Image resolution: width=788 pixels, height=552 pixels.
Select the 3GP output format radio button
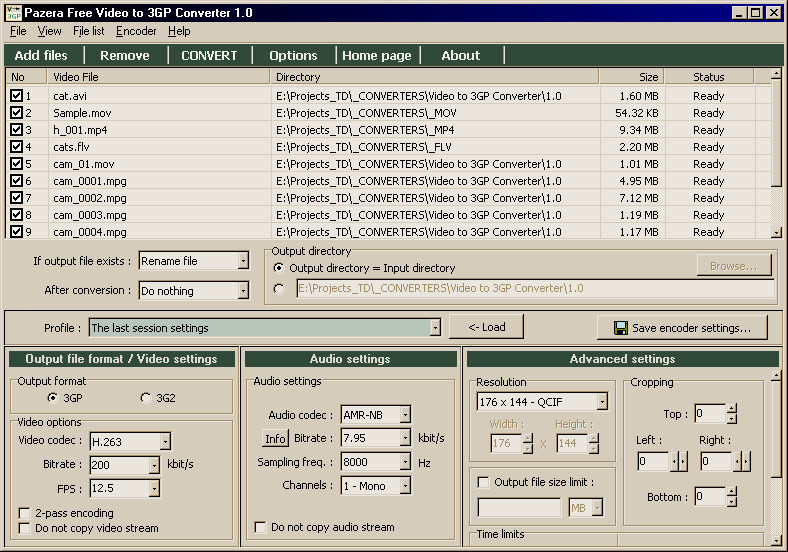click(x=52, y=398)
